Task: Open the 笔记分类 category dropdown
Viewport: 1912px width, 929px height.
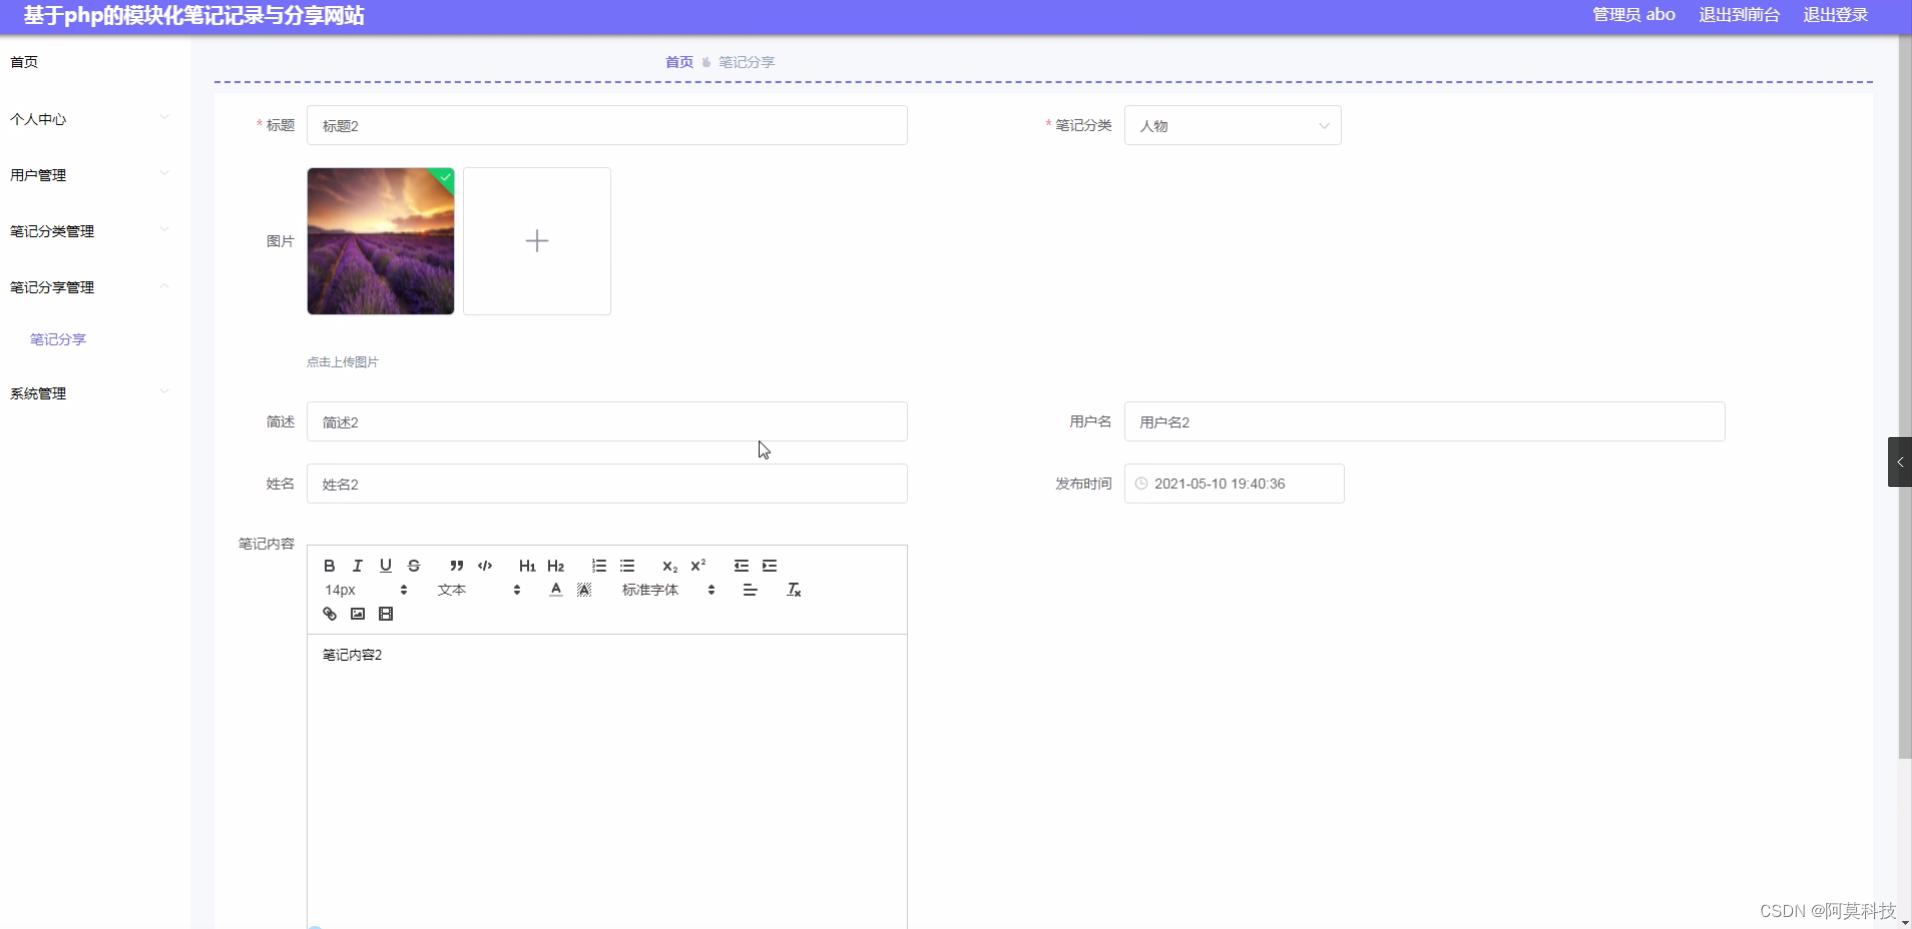Action: tap(1232, 125)
